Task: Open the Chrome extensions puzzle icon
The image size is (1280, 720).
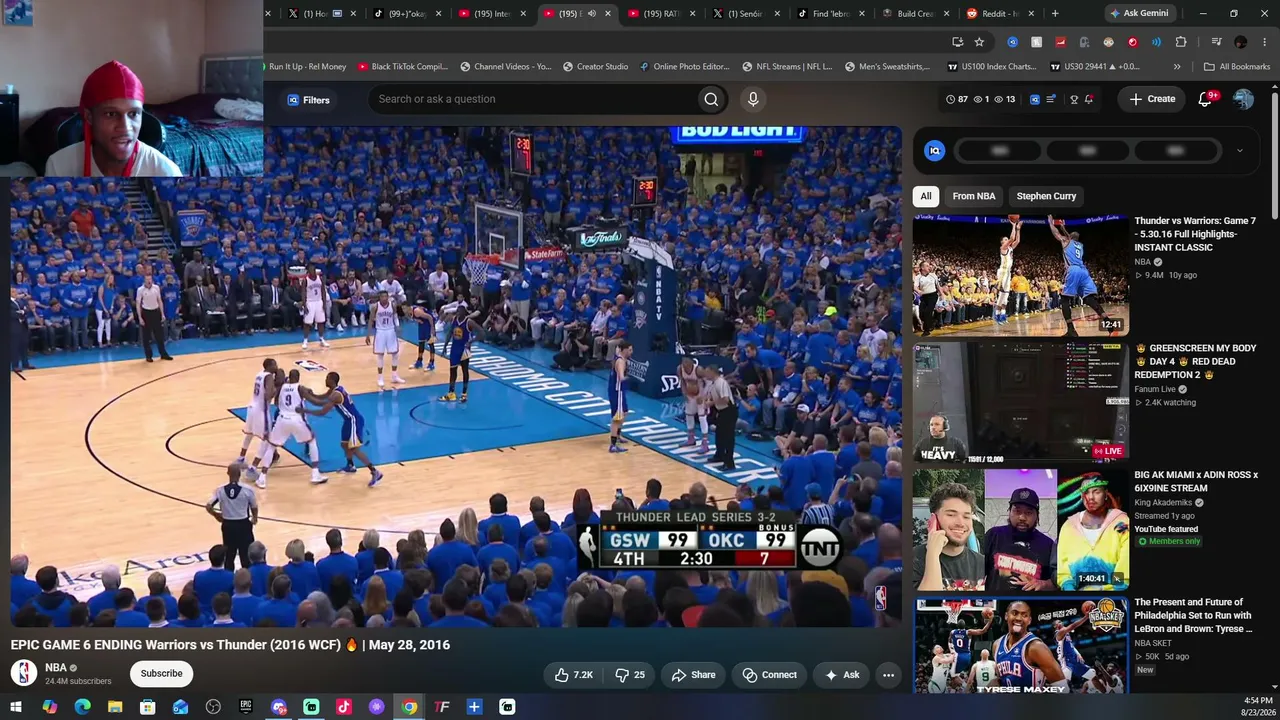Action: point(1181,42)
